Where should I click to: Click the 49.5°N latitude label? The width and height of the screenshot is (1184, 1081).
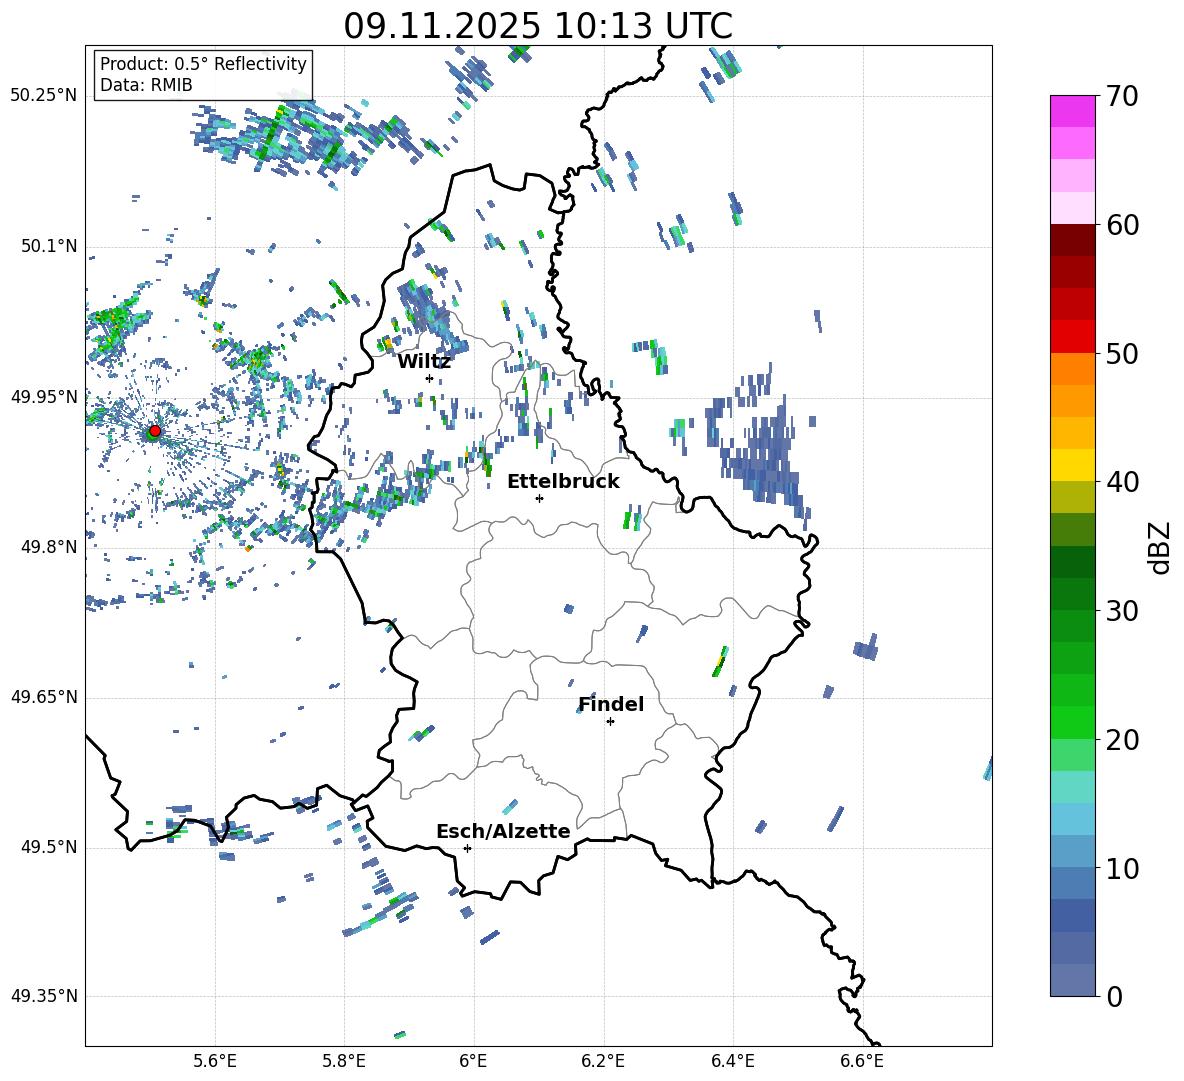coord(49,847)
